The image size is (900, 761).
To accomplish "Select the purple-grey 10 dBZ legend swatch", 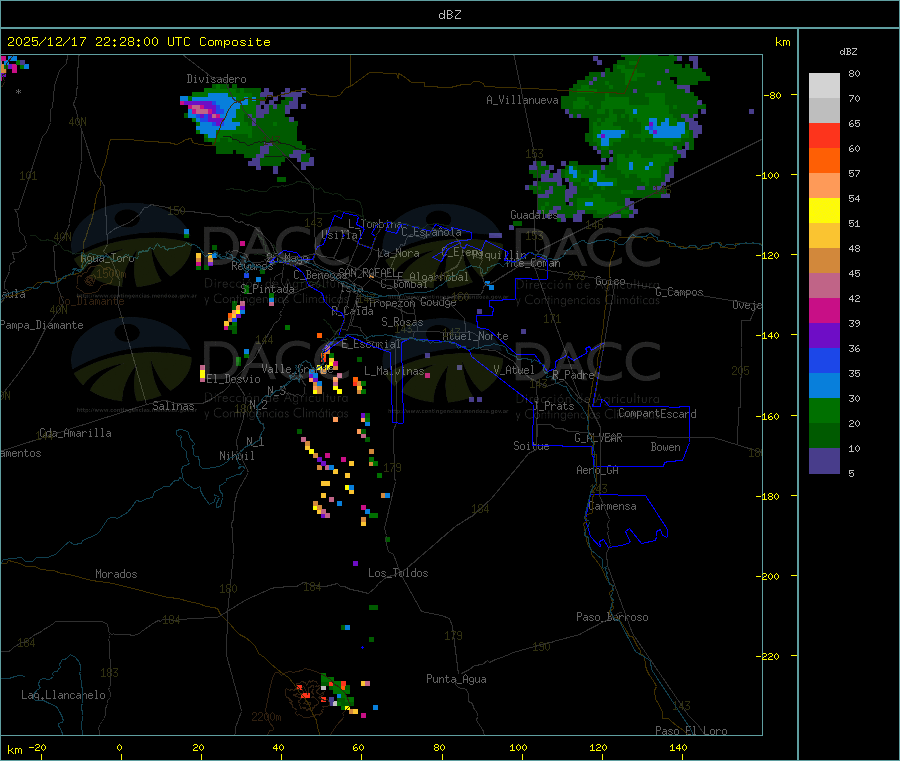I will pos(824,460).
